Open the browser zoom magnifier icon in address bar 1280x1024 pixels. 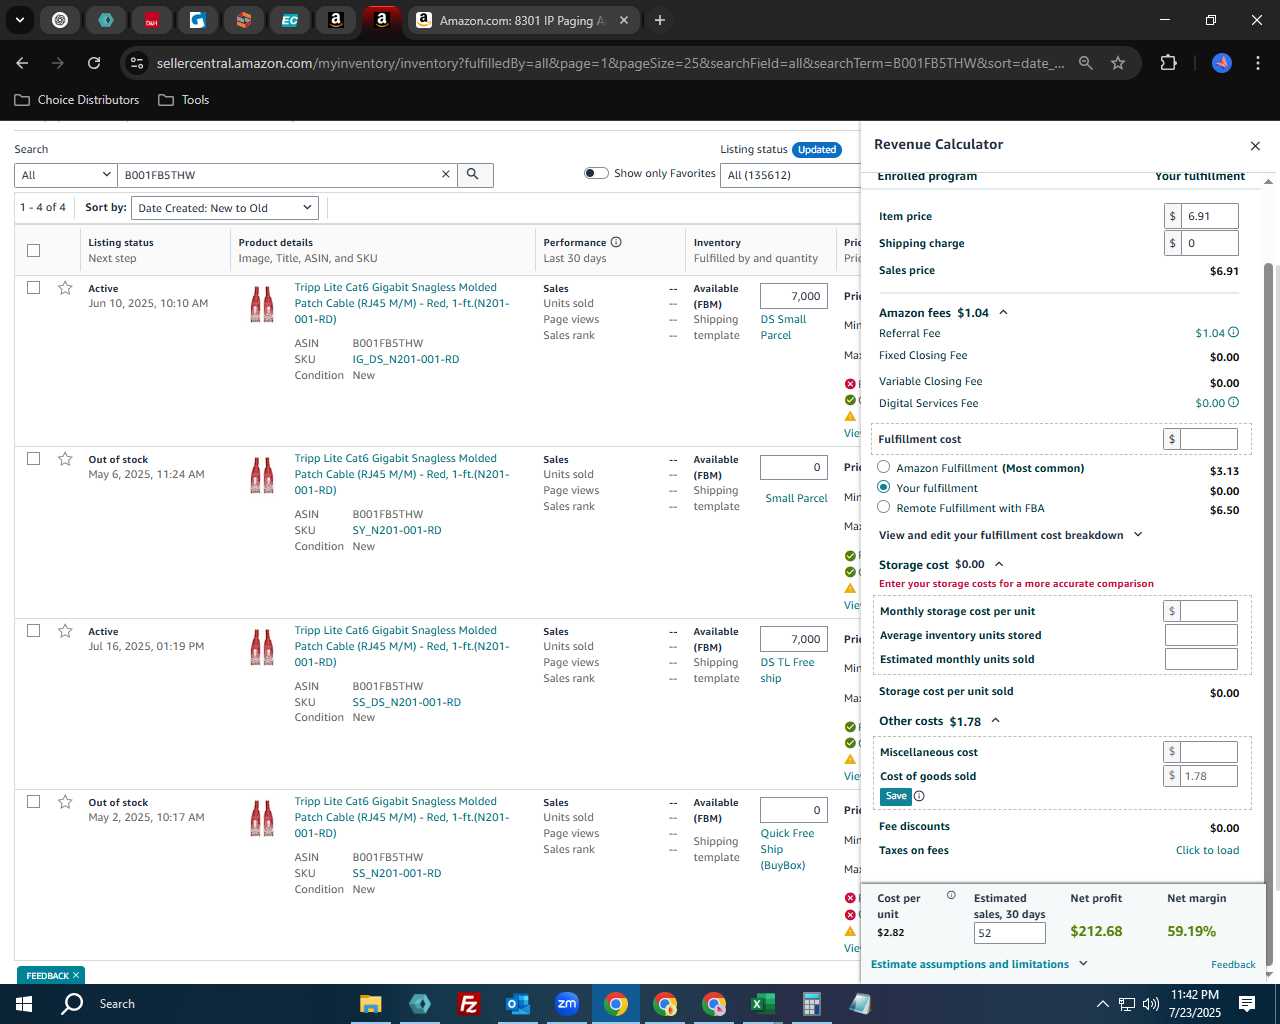click(1086, 63)
